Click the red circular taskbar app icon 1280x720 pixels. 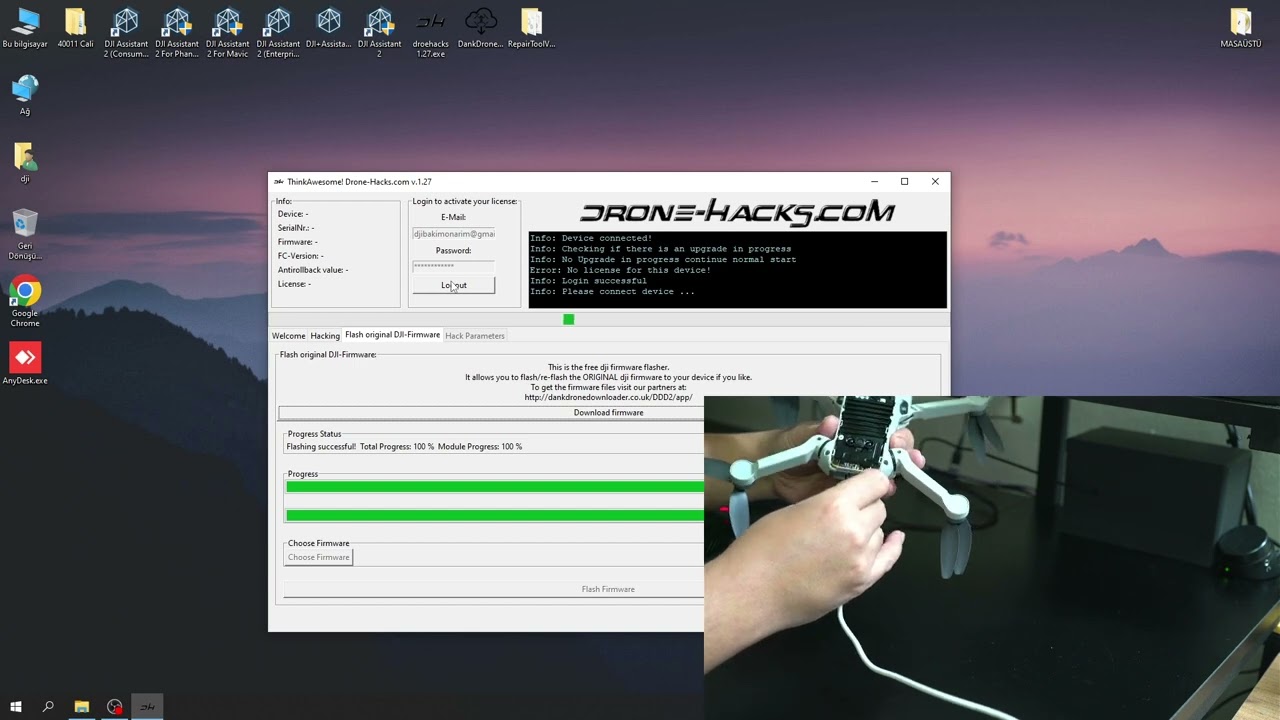click(115, 707)
